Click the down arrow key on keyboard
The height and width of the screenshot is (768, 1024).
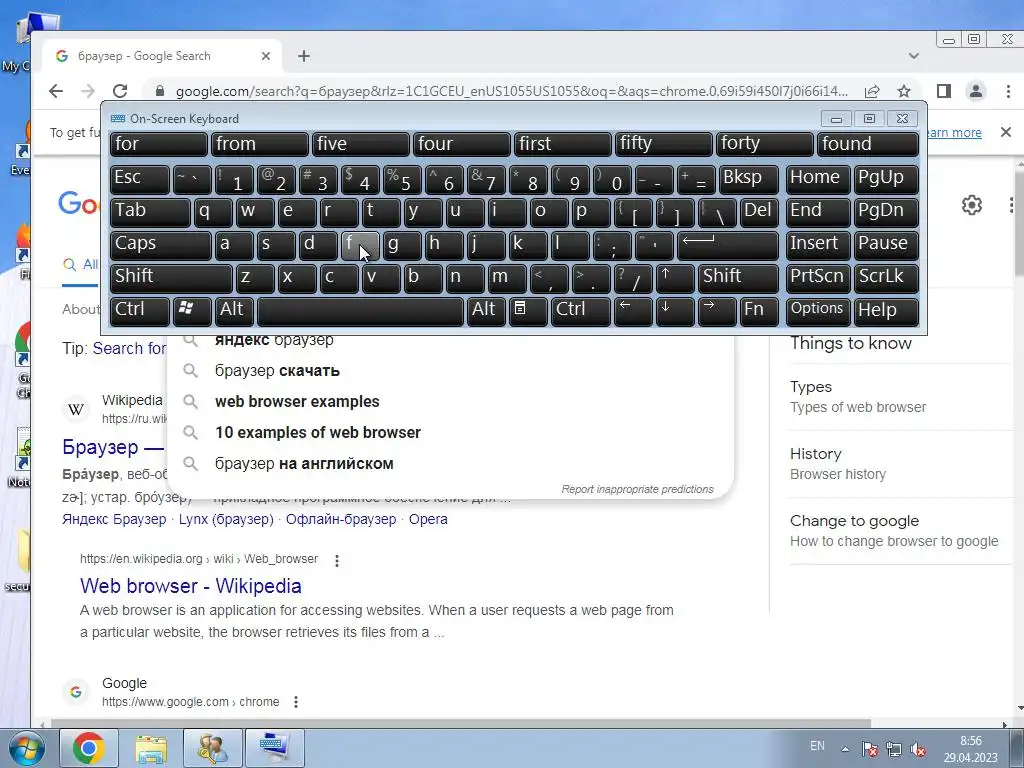click(x=675, y=311)
